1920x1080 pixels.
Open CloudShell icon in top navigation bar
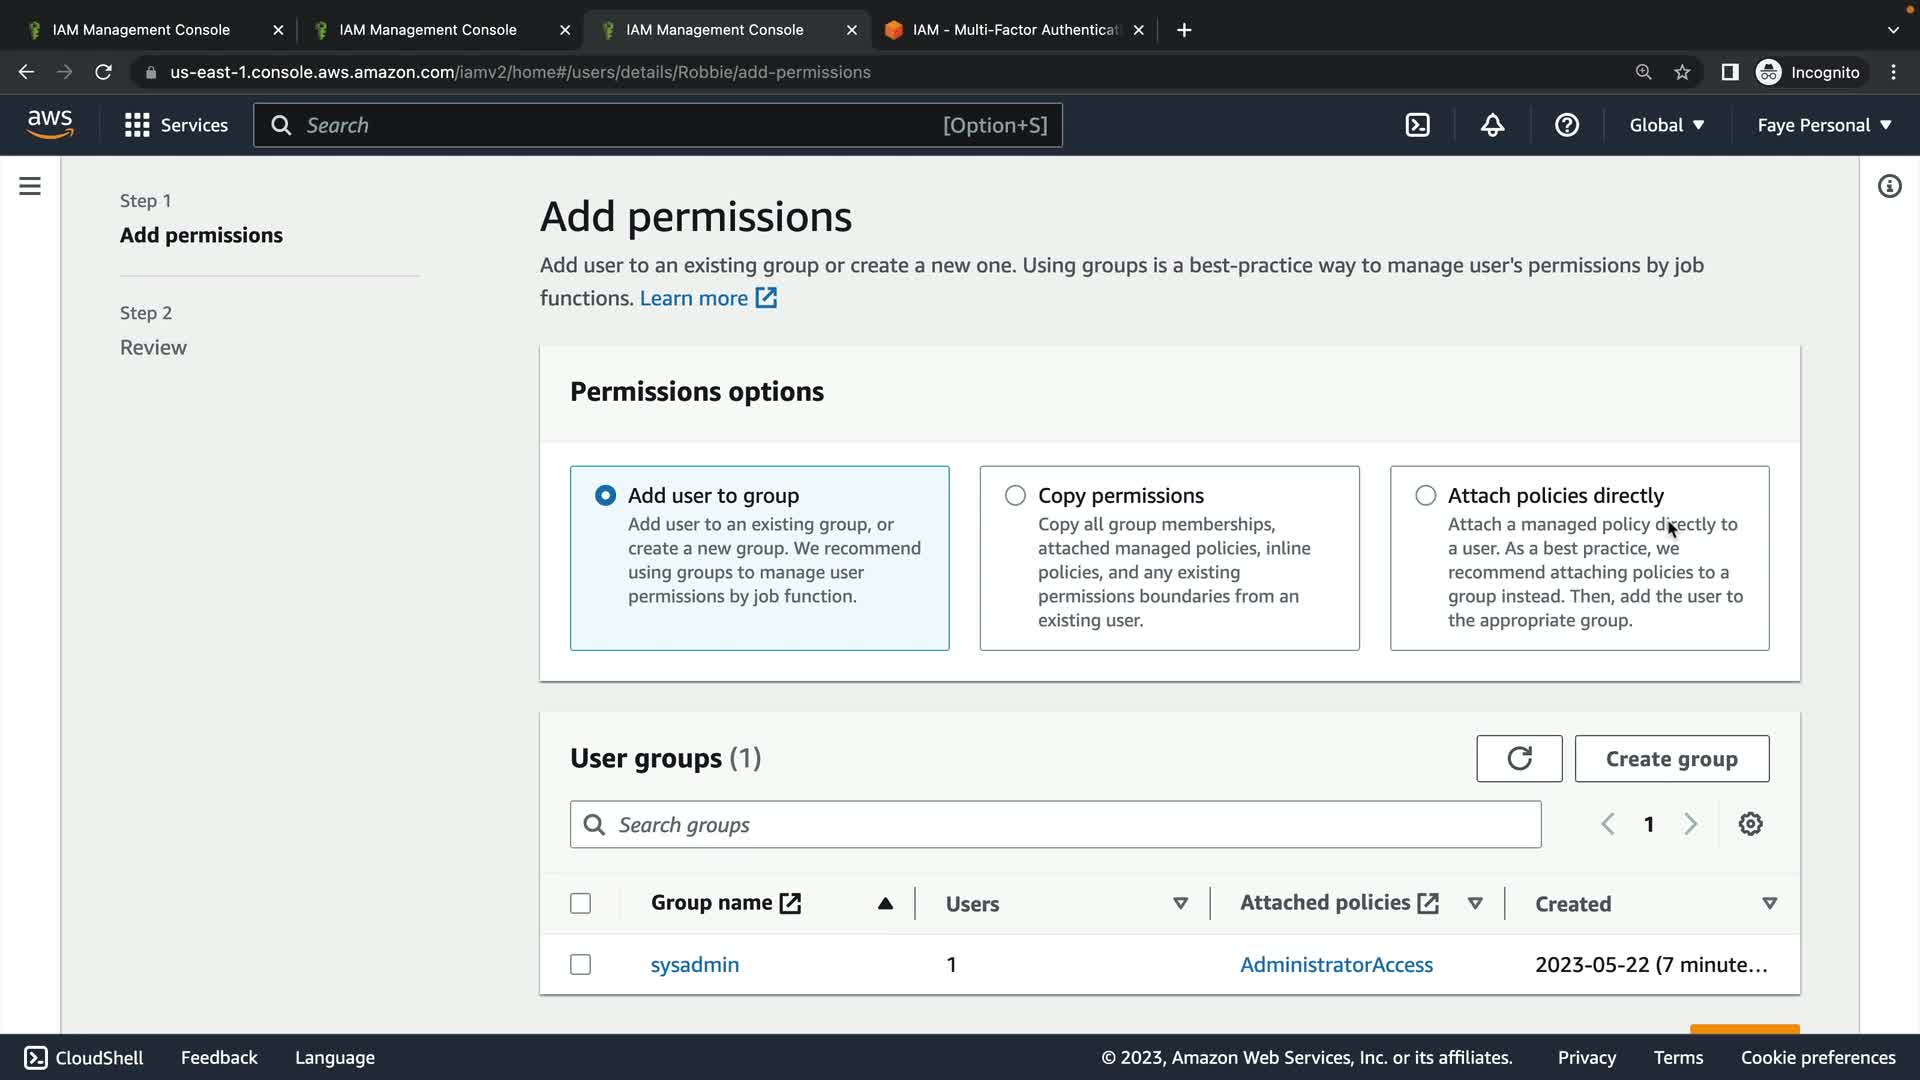click(1417, 125)
